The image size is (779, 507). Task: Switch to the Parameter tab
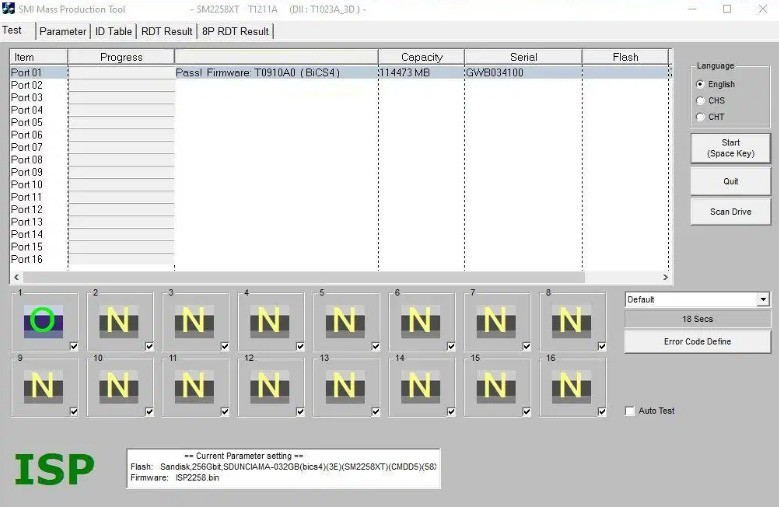point(63,31)
